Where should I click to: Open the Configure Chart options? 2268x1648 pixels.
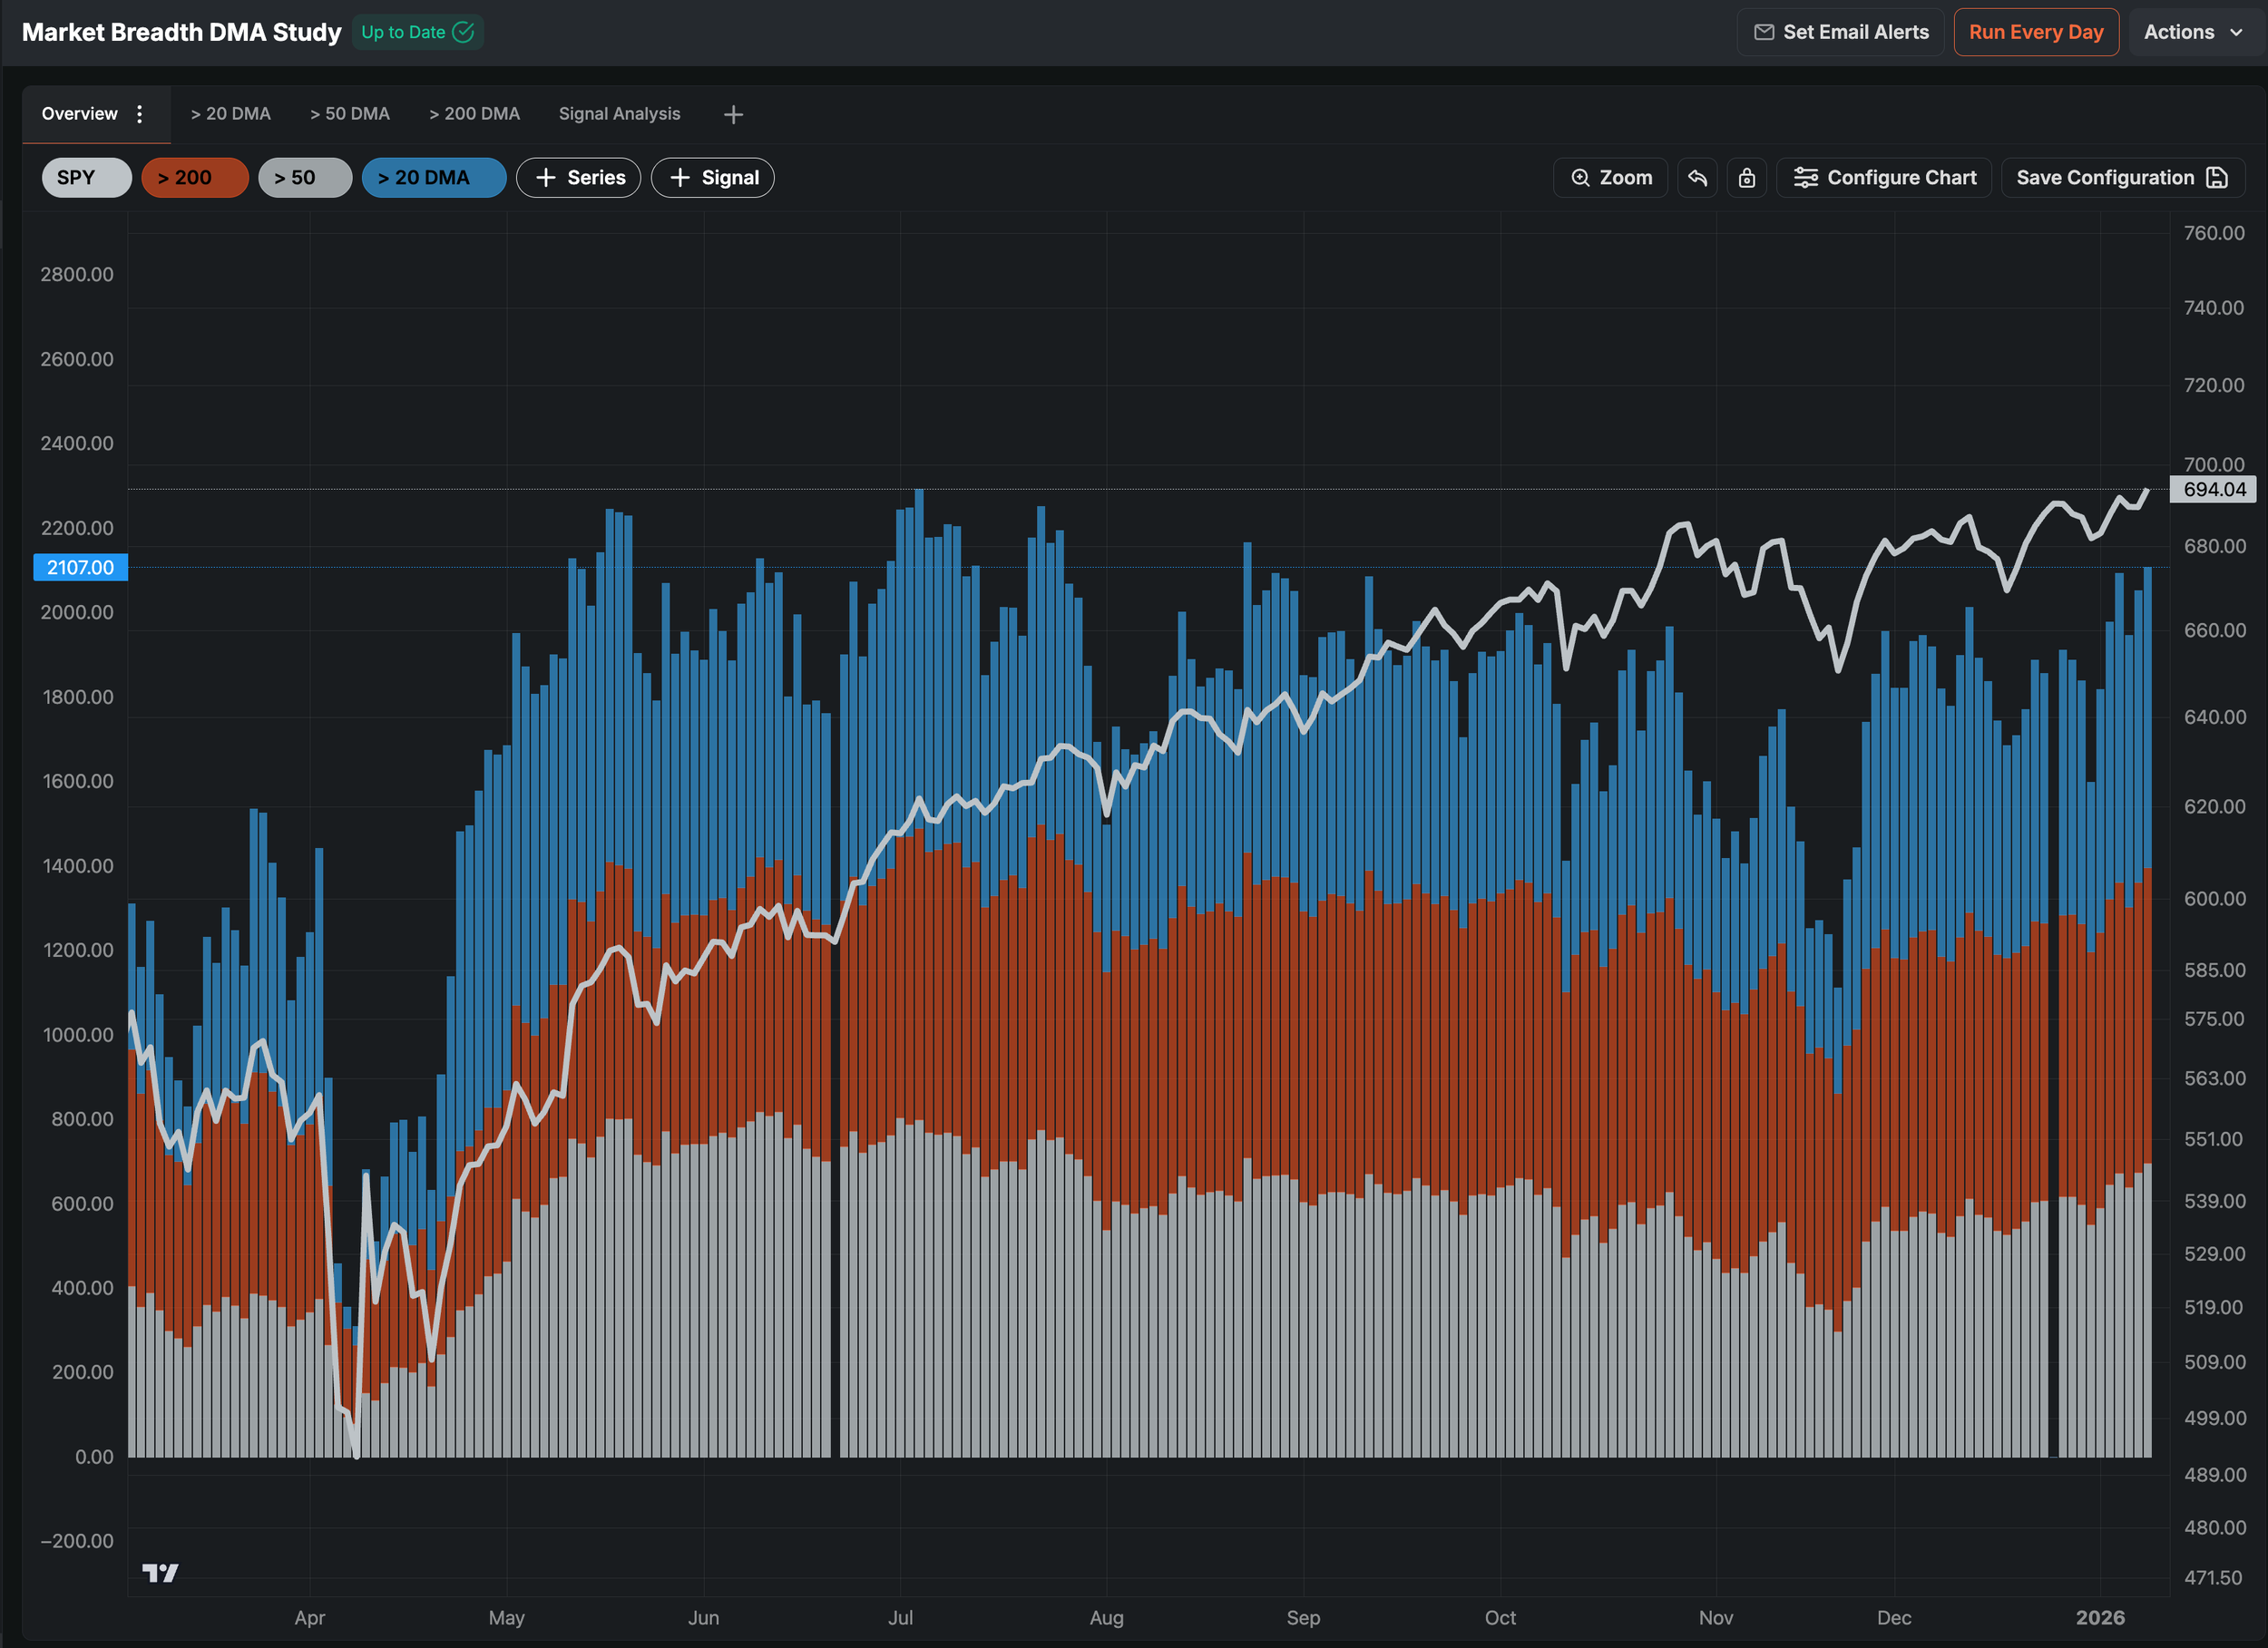point(1884,178)
